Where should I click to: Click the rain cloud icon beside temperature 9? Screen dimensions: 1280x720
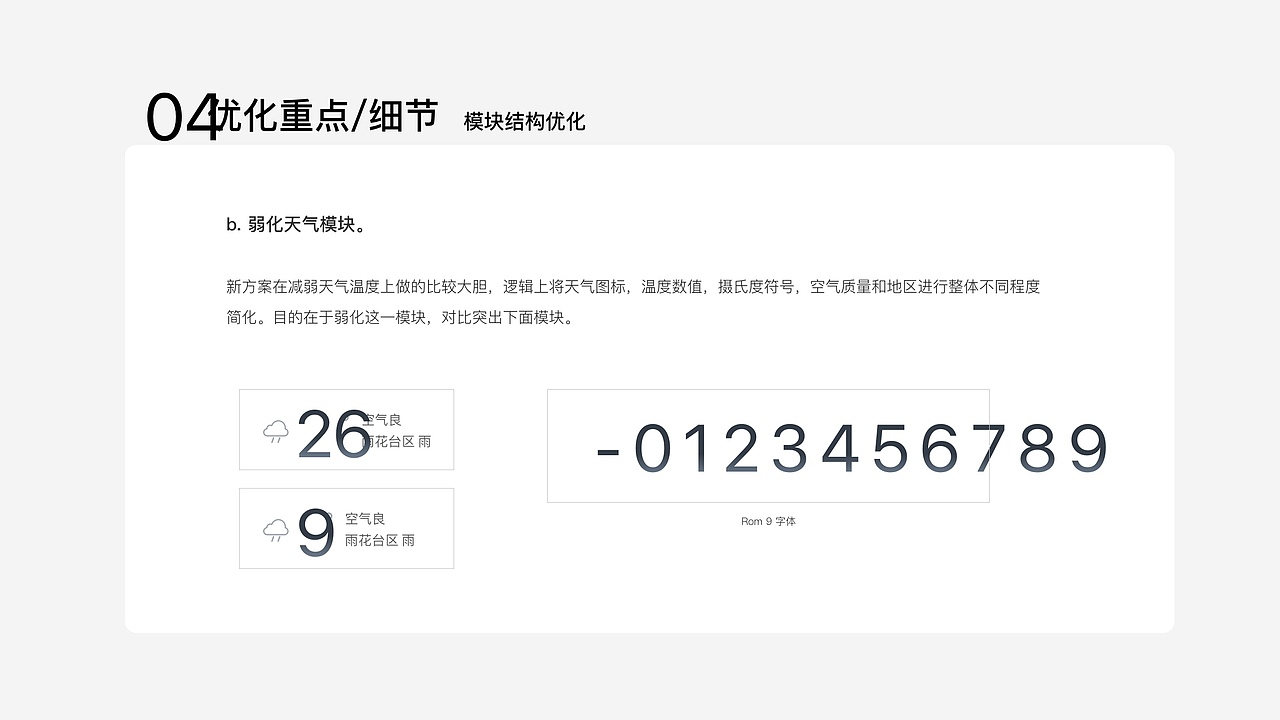click(275, 531)
